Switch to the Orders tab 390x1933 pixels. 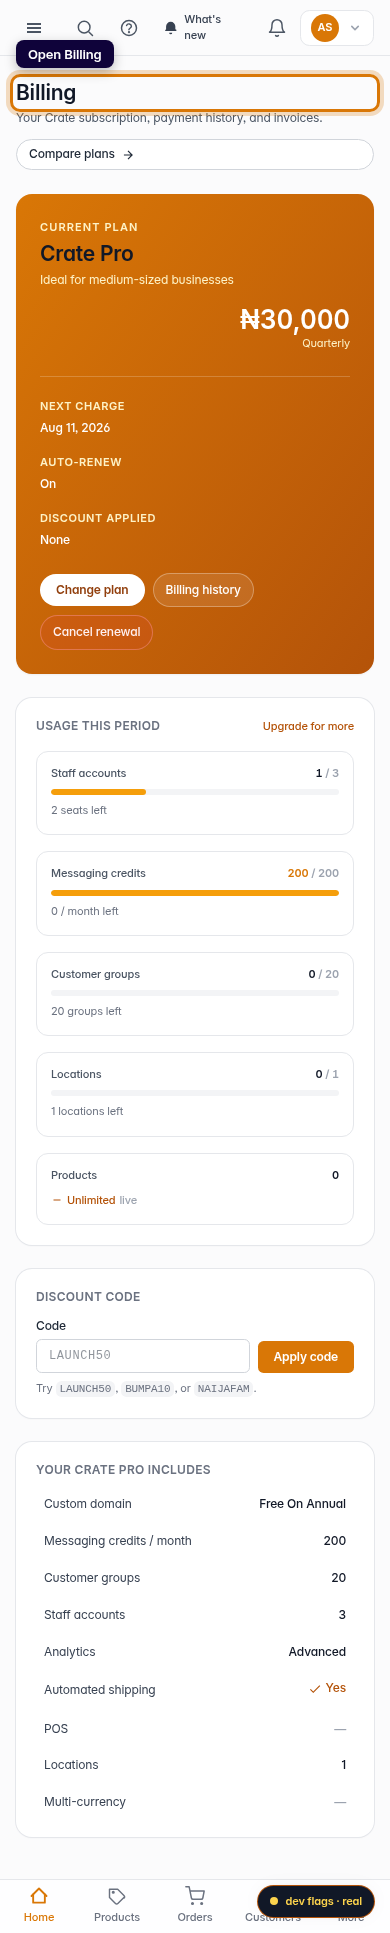(195, 1904)
